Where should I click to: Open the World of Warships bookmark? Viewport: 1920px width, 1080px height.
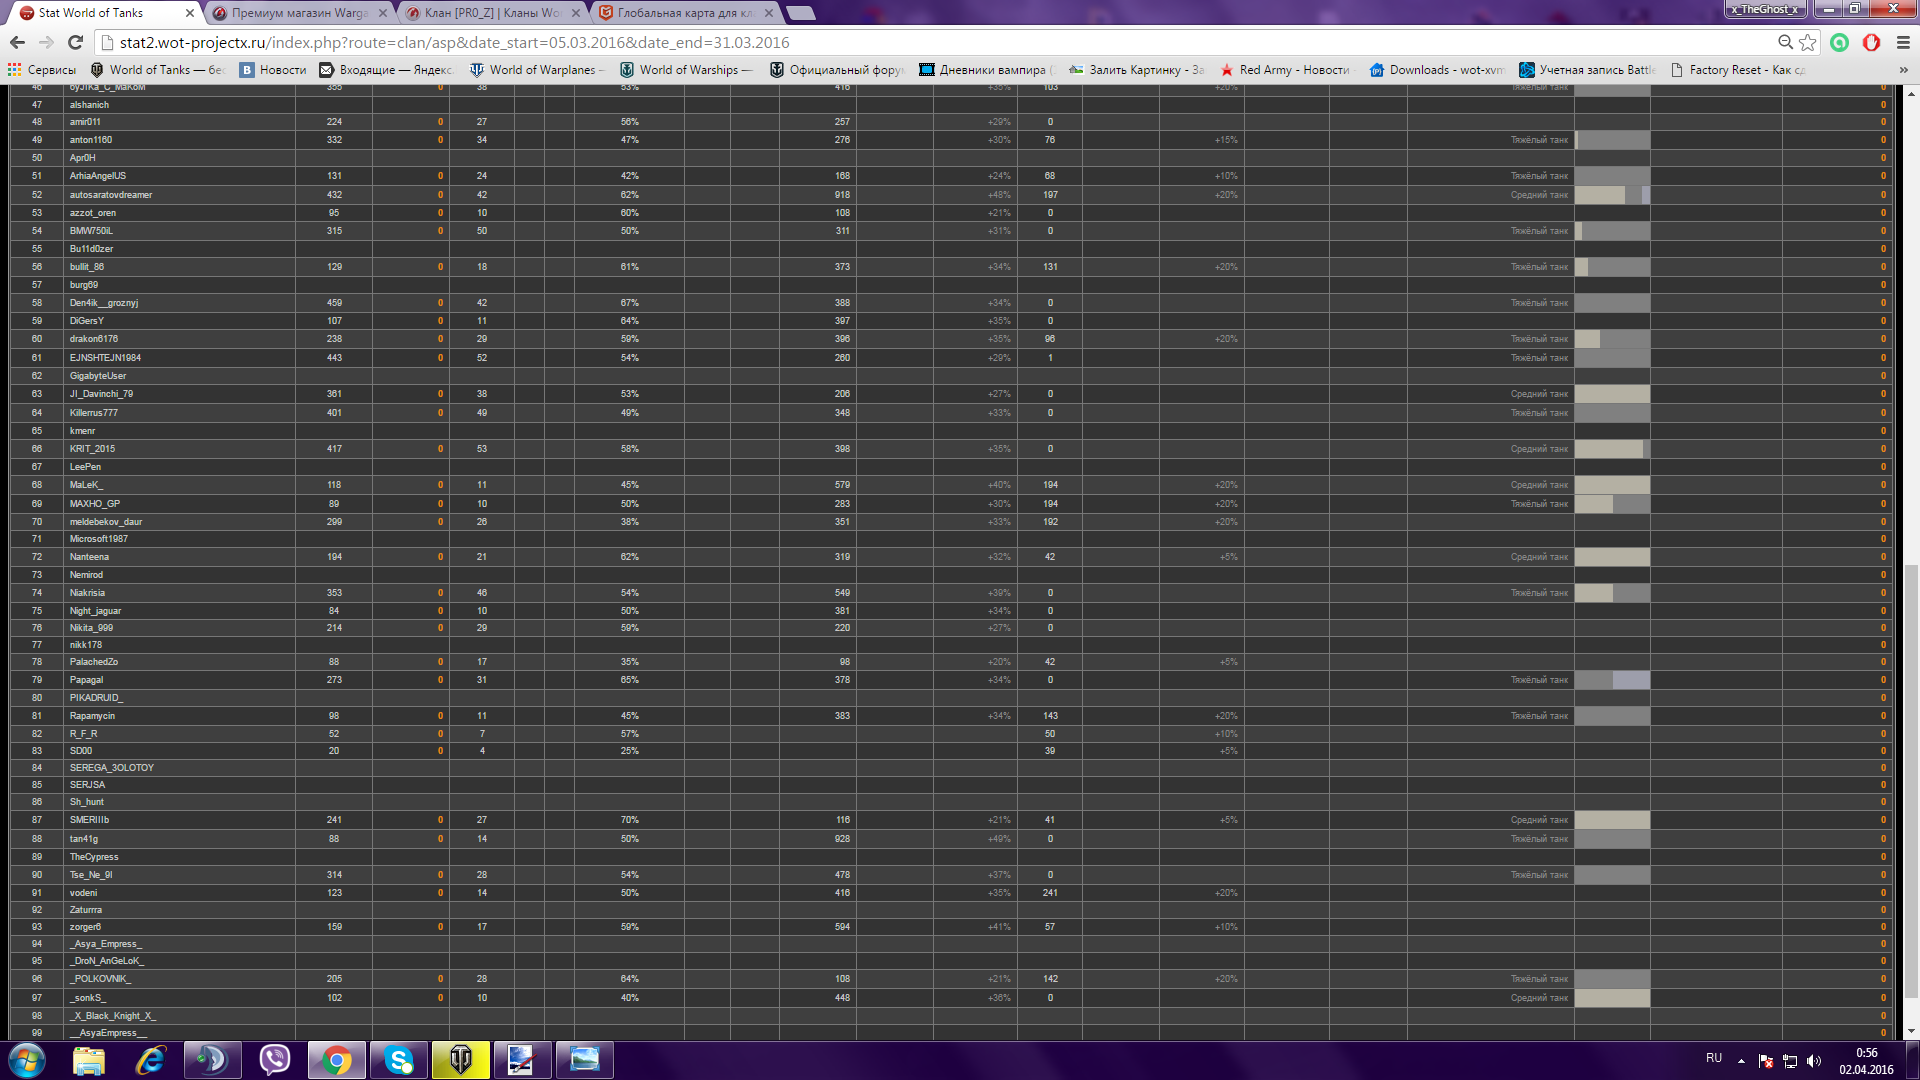687,70
